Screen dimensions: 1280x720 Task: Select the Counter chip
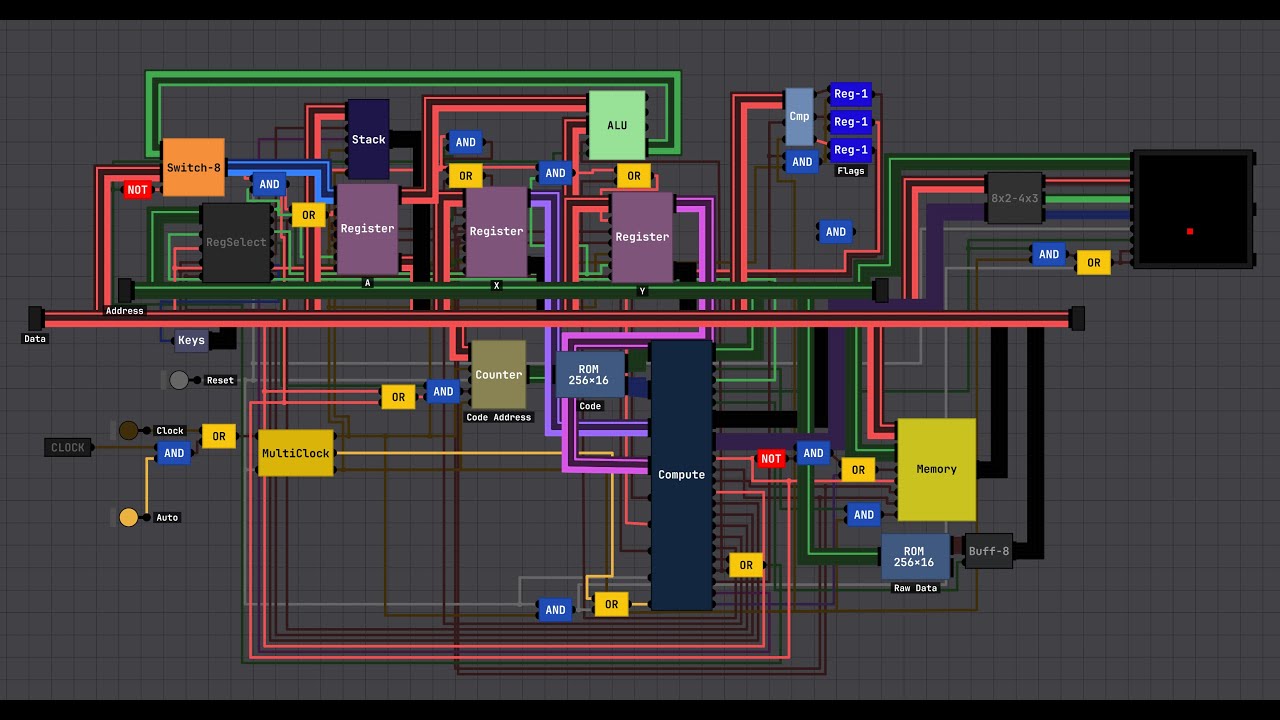click(499, 375)
